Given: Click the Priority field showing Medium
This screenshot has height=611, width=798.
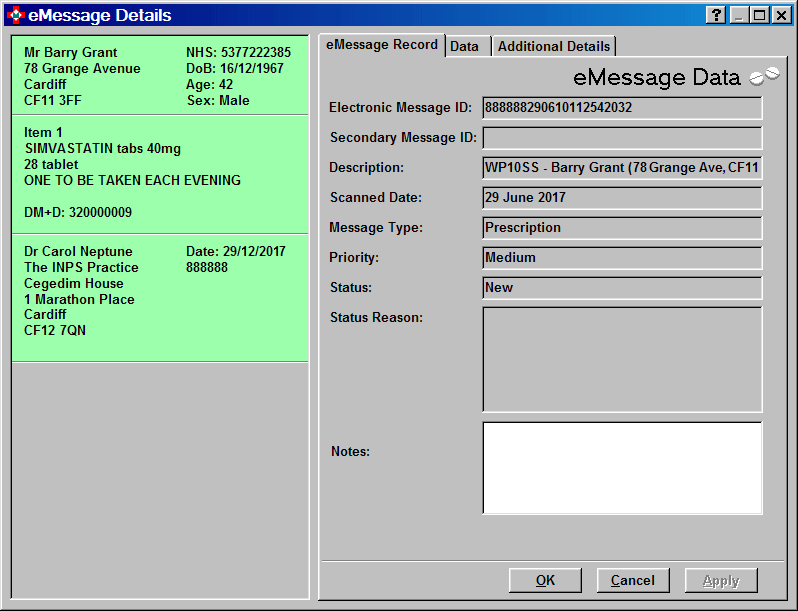Looking at the screenshot, I should click(622, 258).
